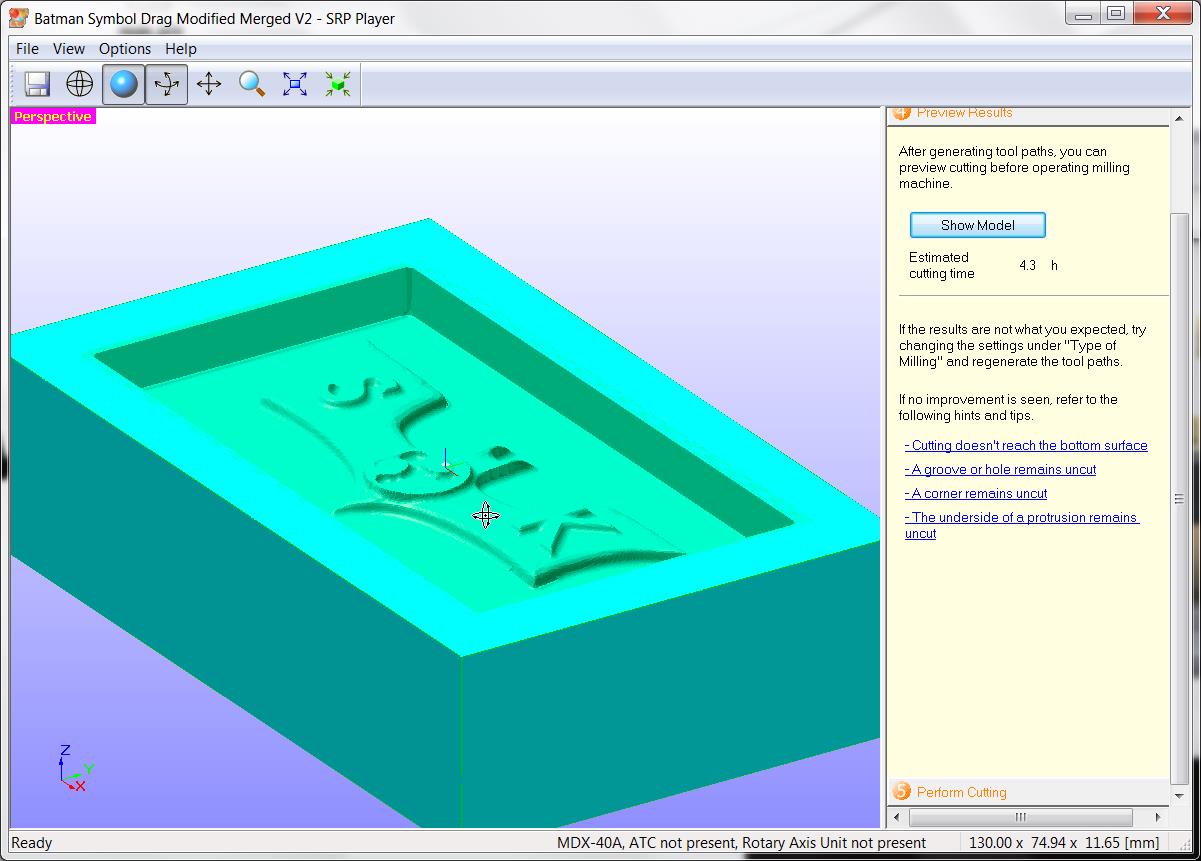Open the File menu
1201x861 pixels.
[28, 48]
